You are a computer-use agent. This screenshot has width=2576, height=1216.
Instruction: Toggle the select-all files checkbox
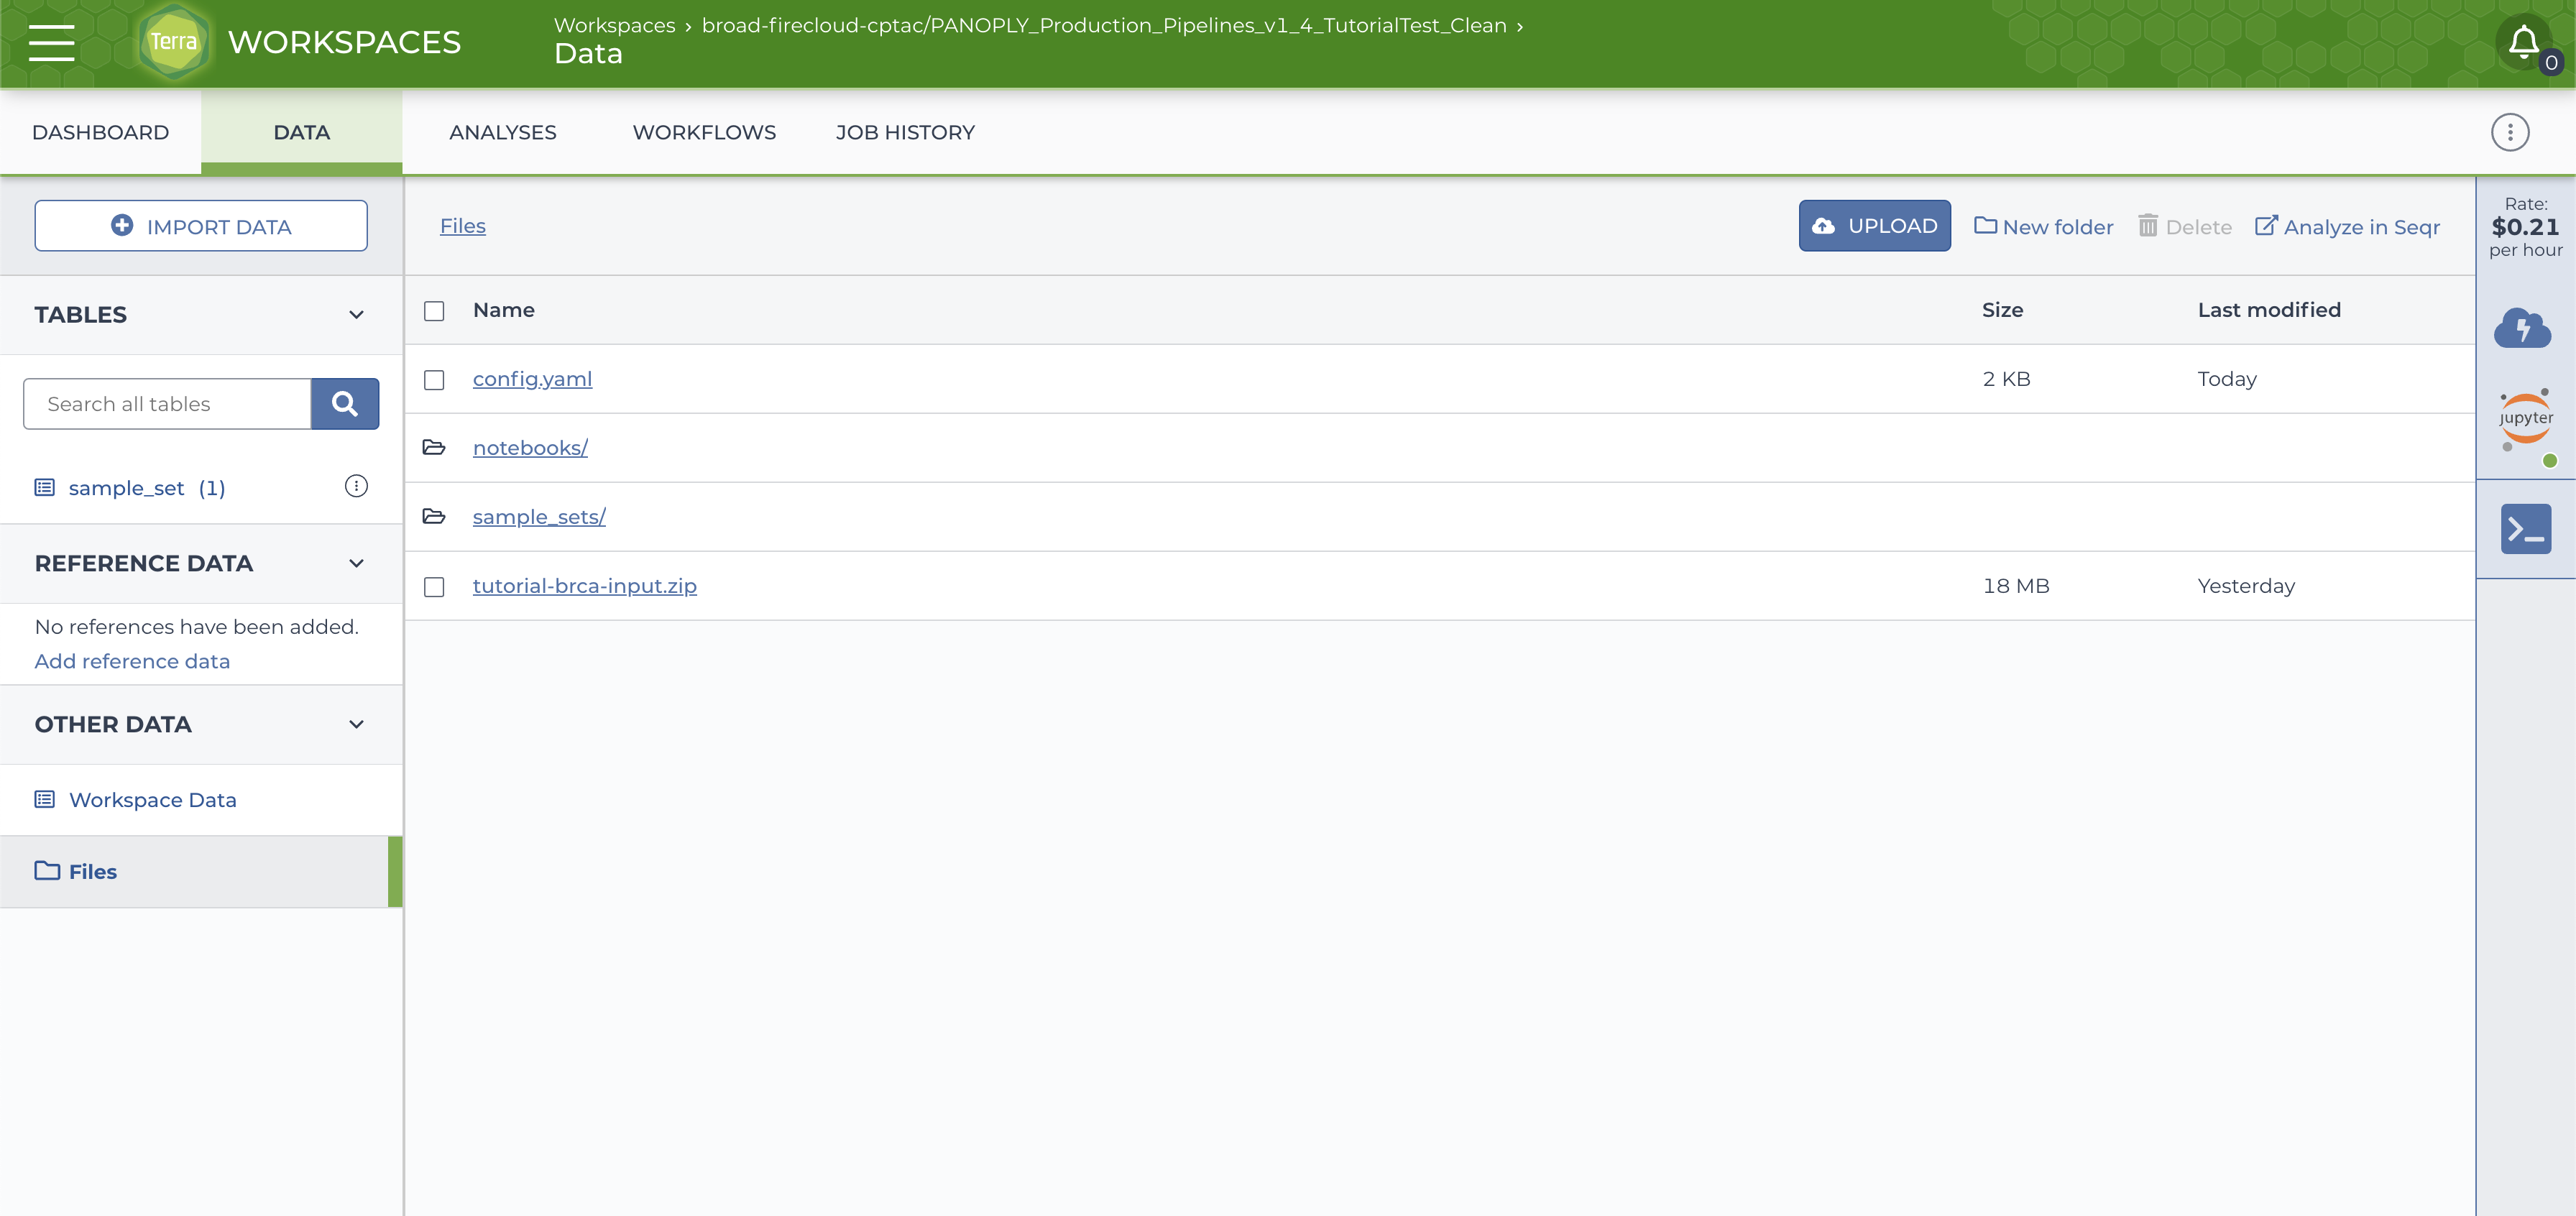pos(434,311)
